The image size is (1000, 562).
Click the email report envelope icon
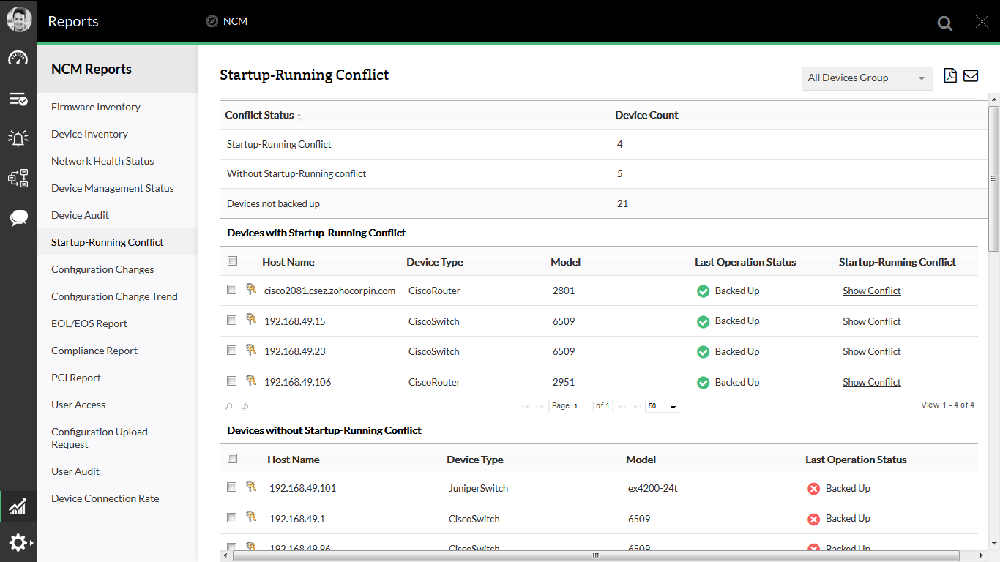point(970,76)
